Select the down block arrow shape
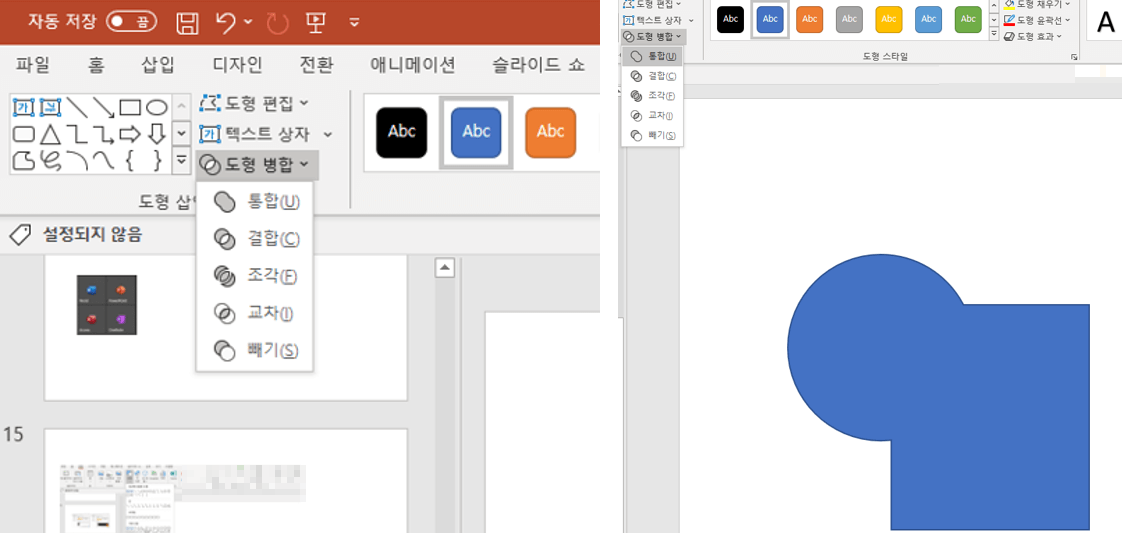 coord(157,134)
